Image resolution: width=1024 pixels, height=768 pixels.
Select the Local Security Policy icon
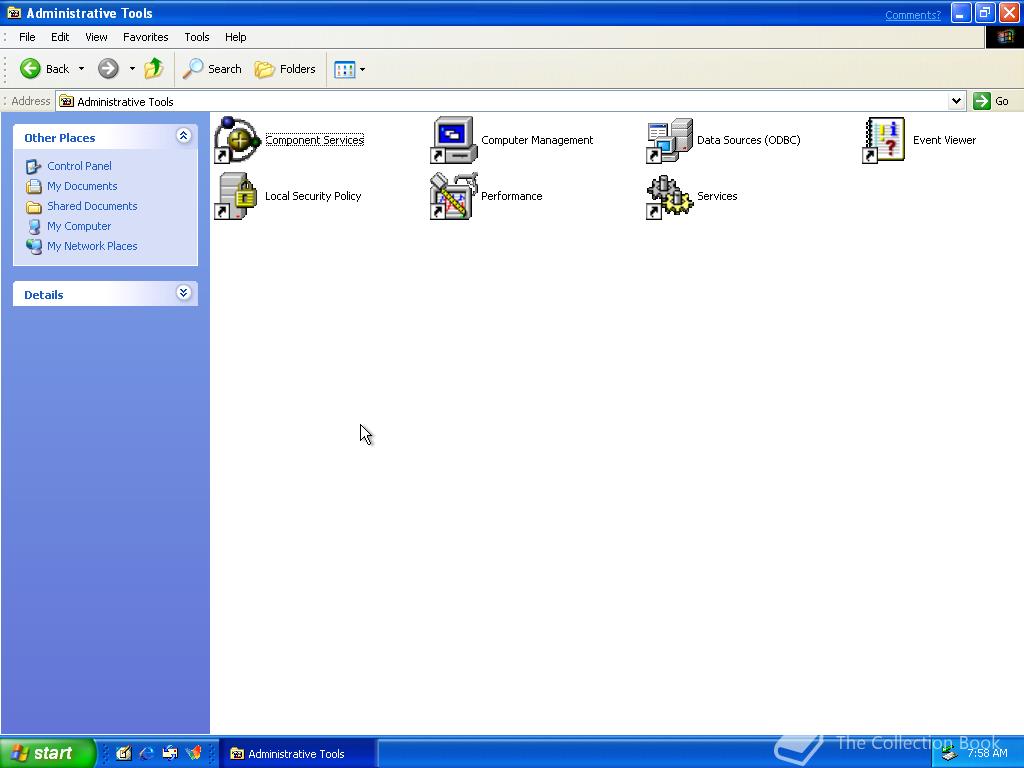236,196
